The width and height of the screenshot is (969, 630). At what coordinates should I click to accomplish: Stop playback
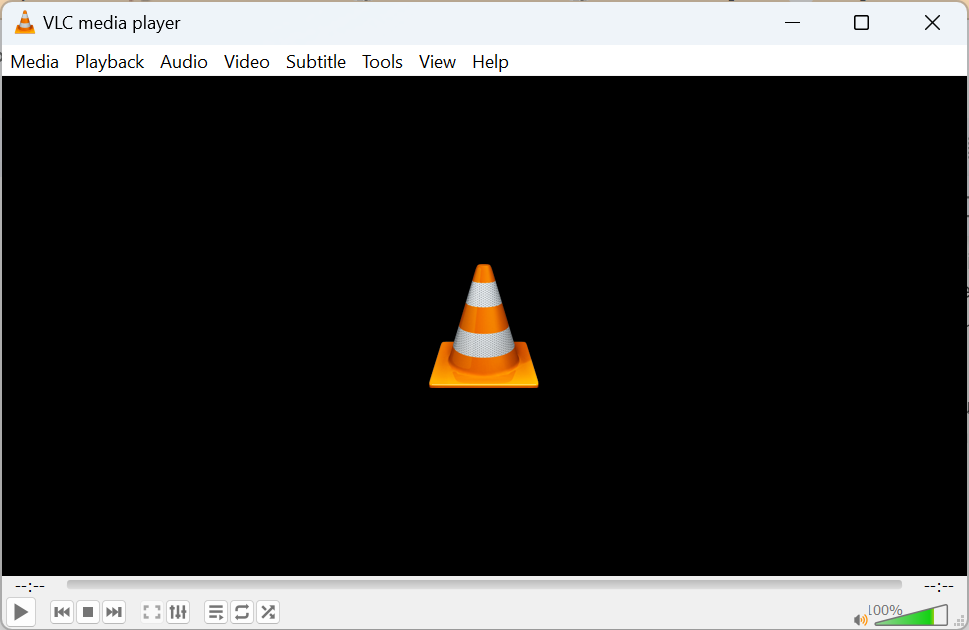[88, 611]
